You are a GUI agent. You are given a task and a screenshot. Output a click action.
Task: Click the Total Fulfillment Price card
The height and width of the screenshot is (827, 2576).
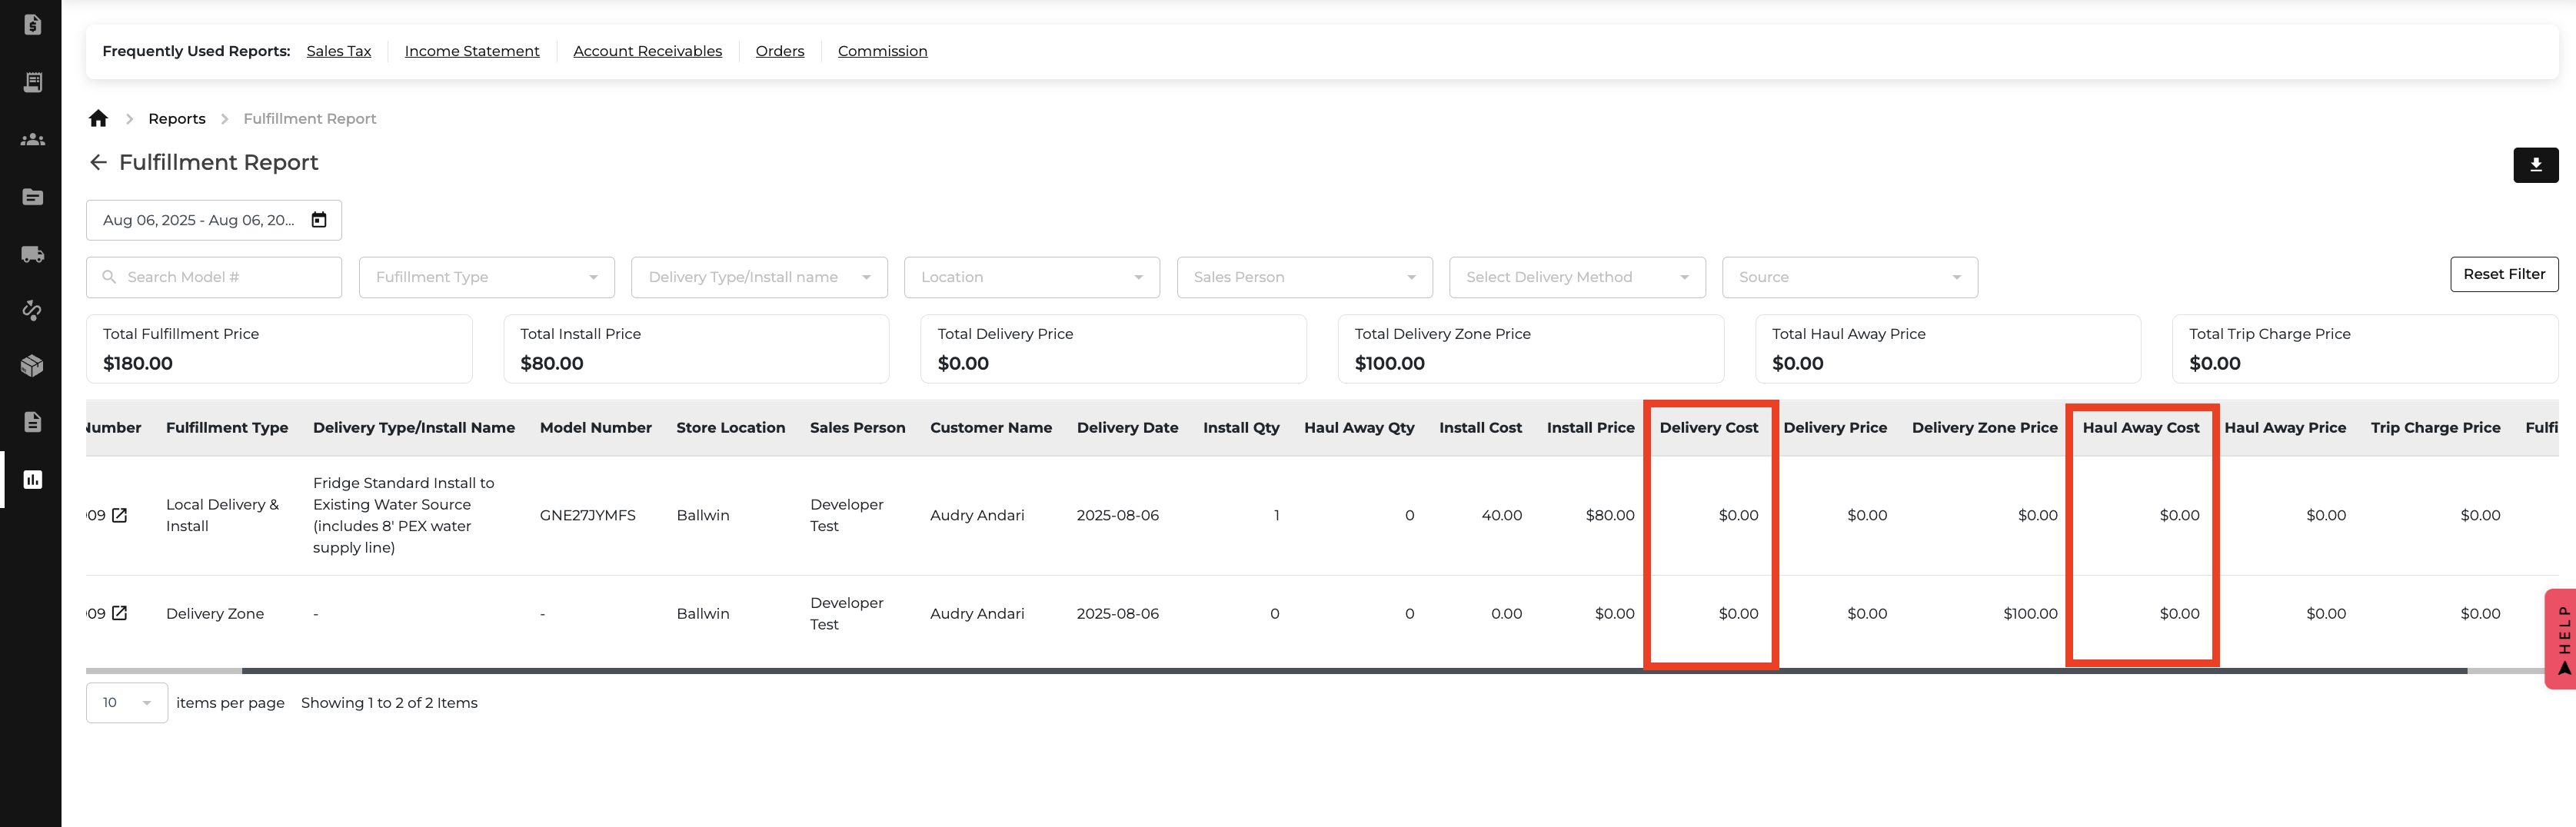pos(279,349)
